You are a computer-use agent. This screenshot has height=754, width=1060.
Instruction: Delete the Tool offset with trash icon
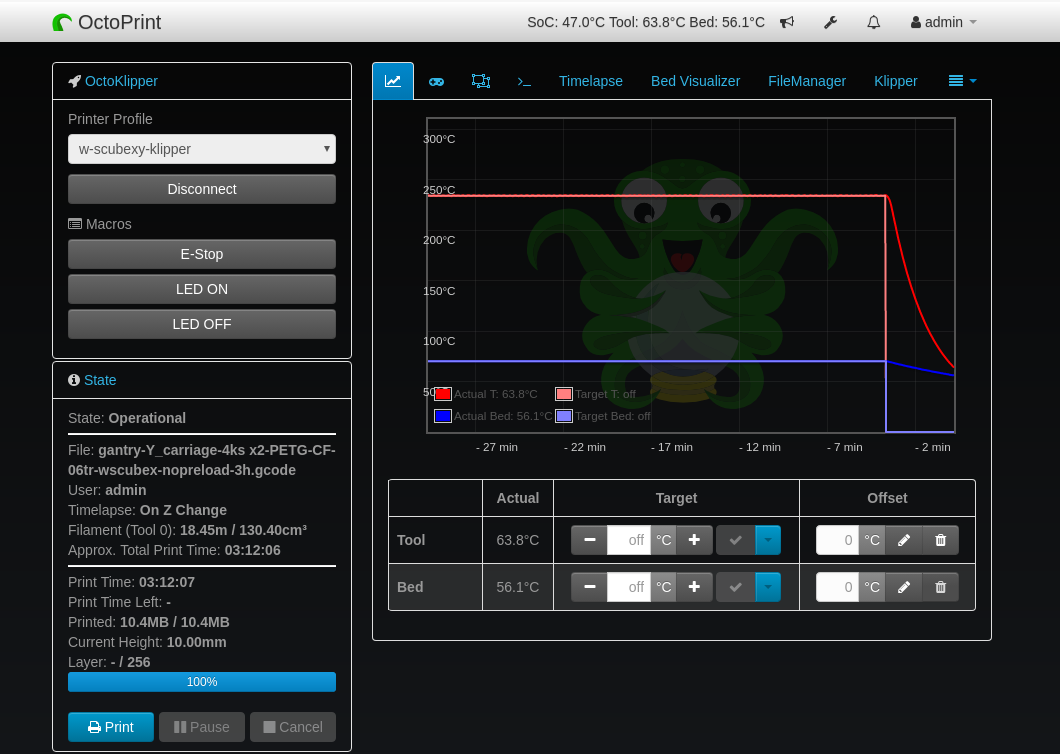[x=940, y=540]
